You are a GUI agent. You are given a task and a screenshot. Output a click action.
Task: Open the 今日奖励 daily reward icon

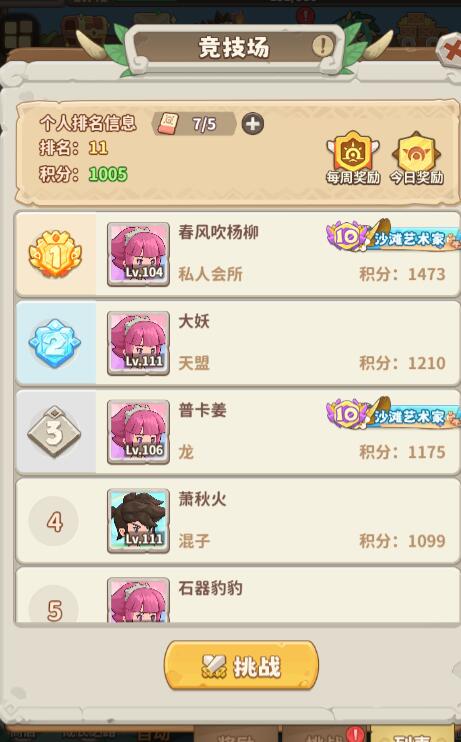point(416,158)
